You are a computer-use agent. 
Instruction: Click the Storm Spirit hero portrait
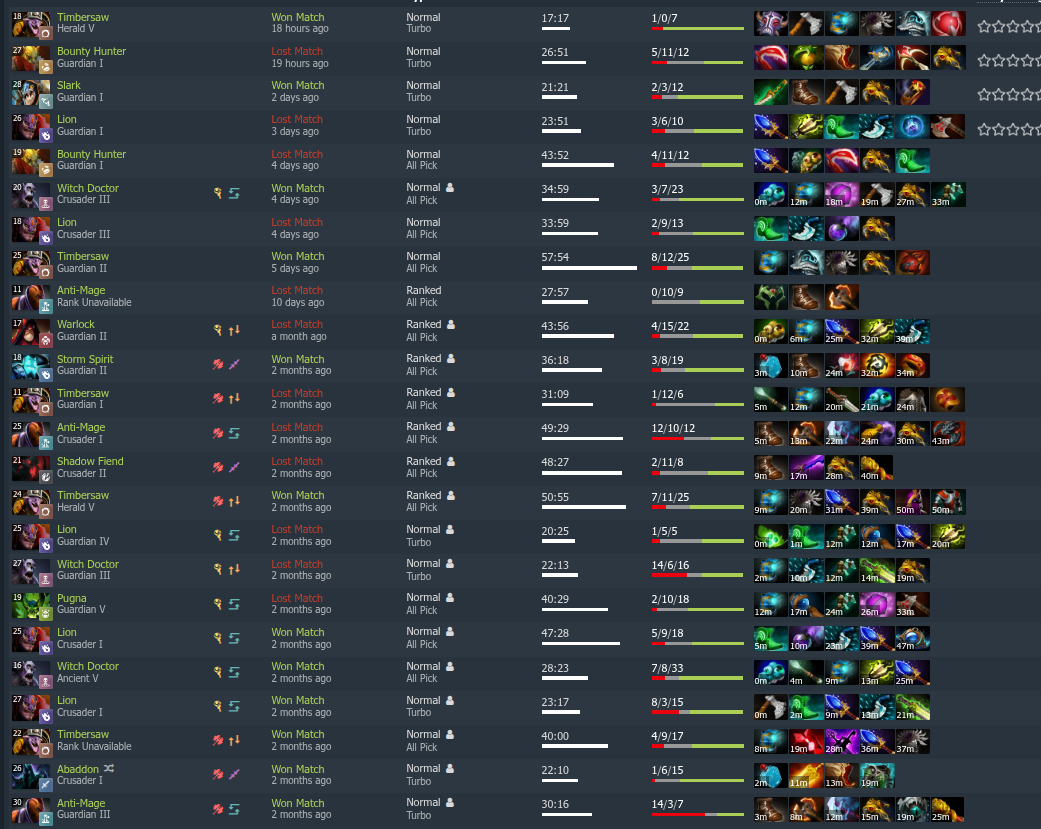click(x=31, y=365)
